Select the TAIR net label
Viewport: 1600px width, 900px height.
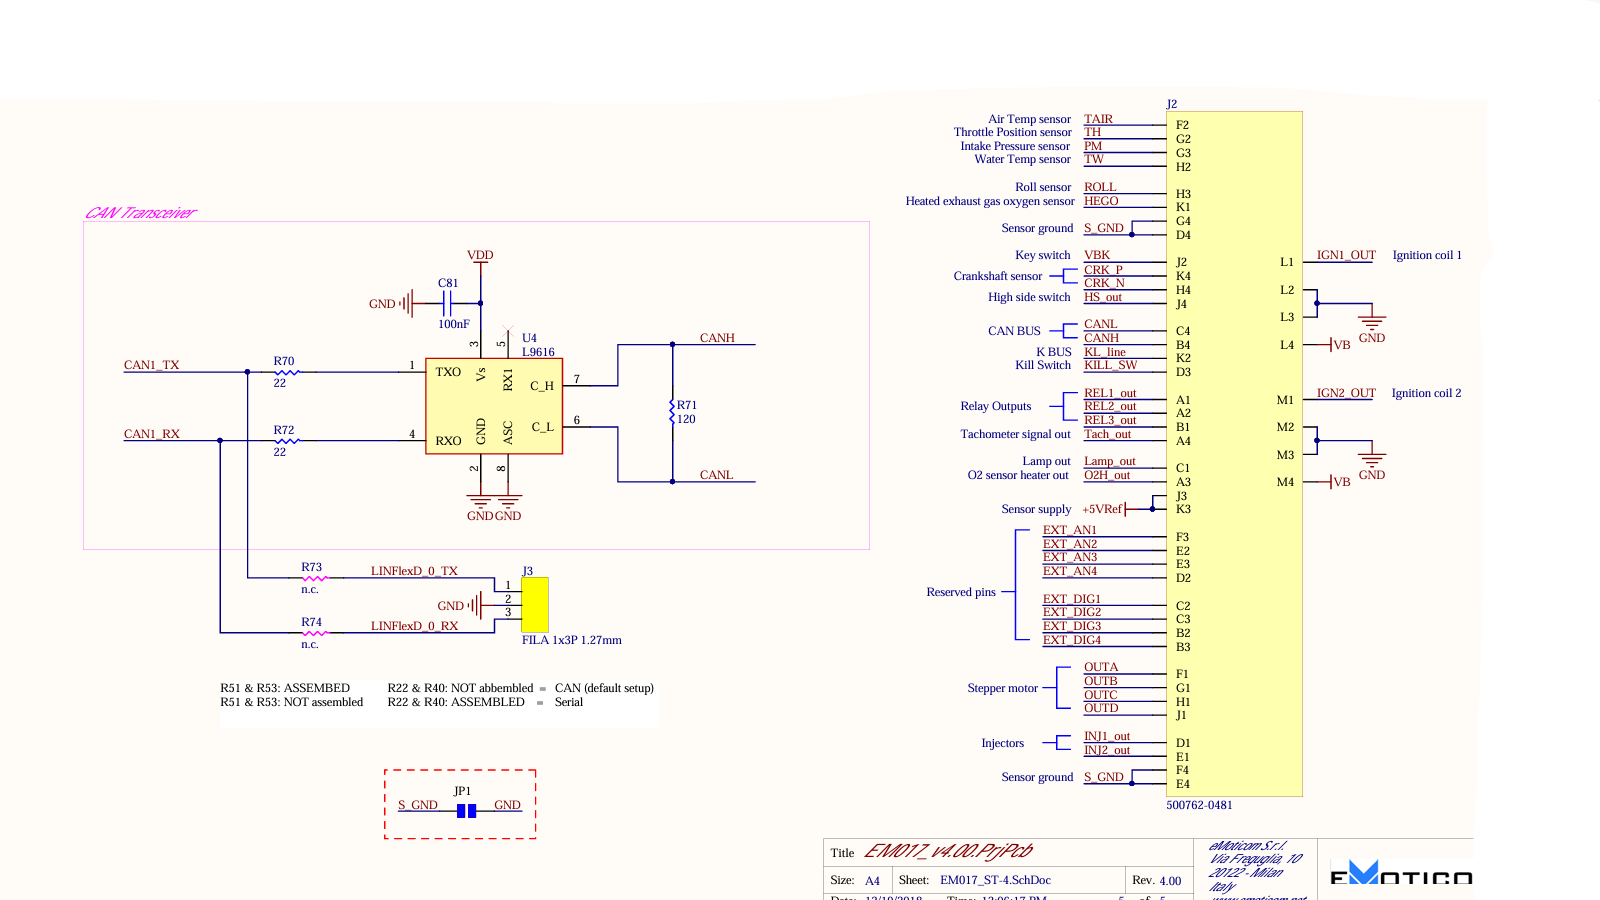coord(1098,119)
